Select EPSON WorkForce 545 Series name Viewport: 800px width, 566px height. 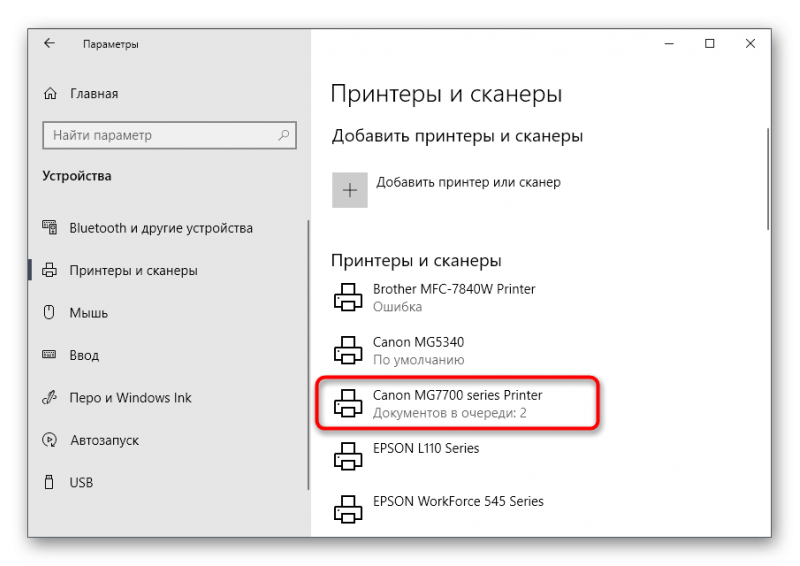[x=458, y=501]
